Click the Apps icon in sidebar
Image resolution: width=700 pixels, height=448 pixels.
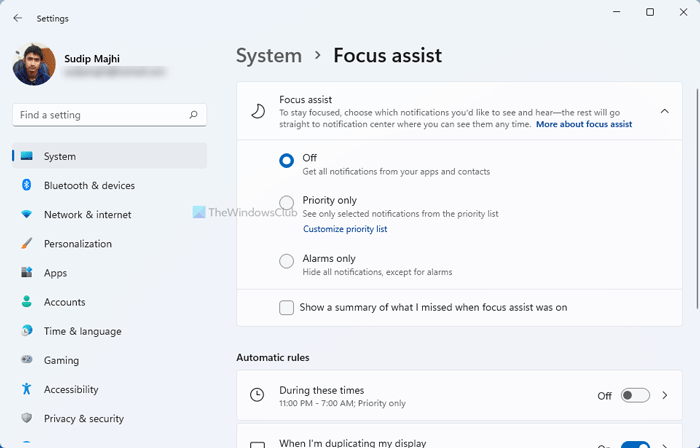26,273
